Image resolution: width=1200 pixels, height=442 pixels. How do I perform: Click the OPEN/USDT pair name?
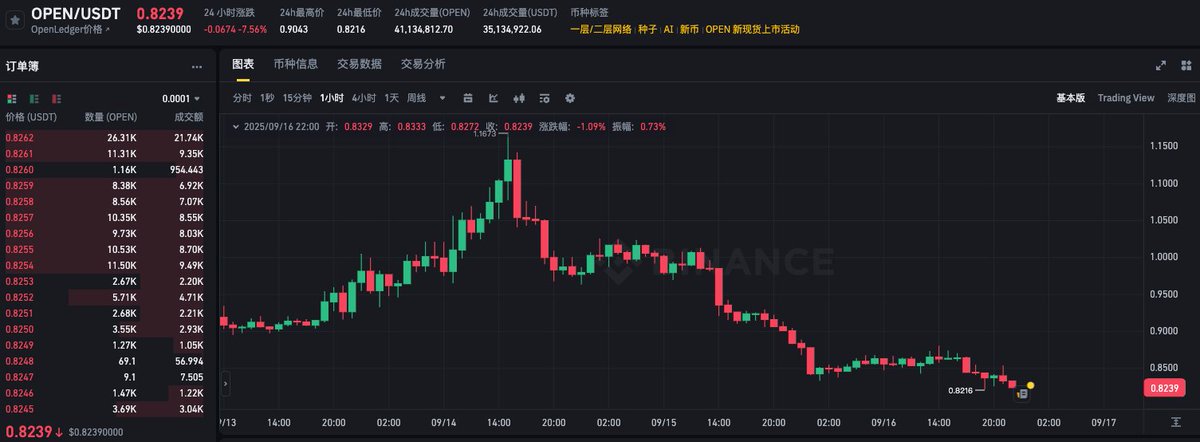[x=76, y=13]
